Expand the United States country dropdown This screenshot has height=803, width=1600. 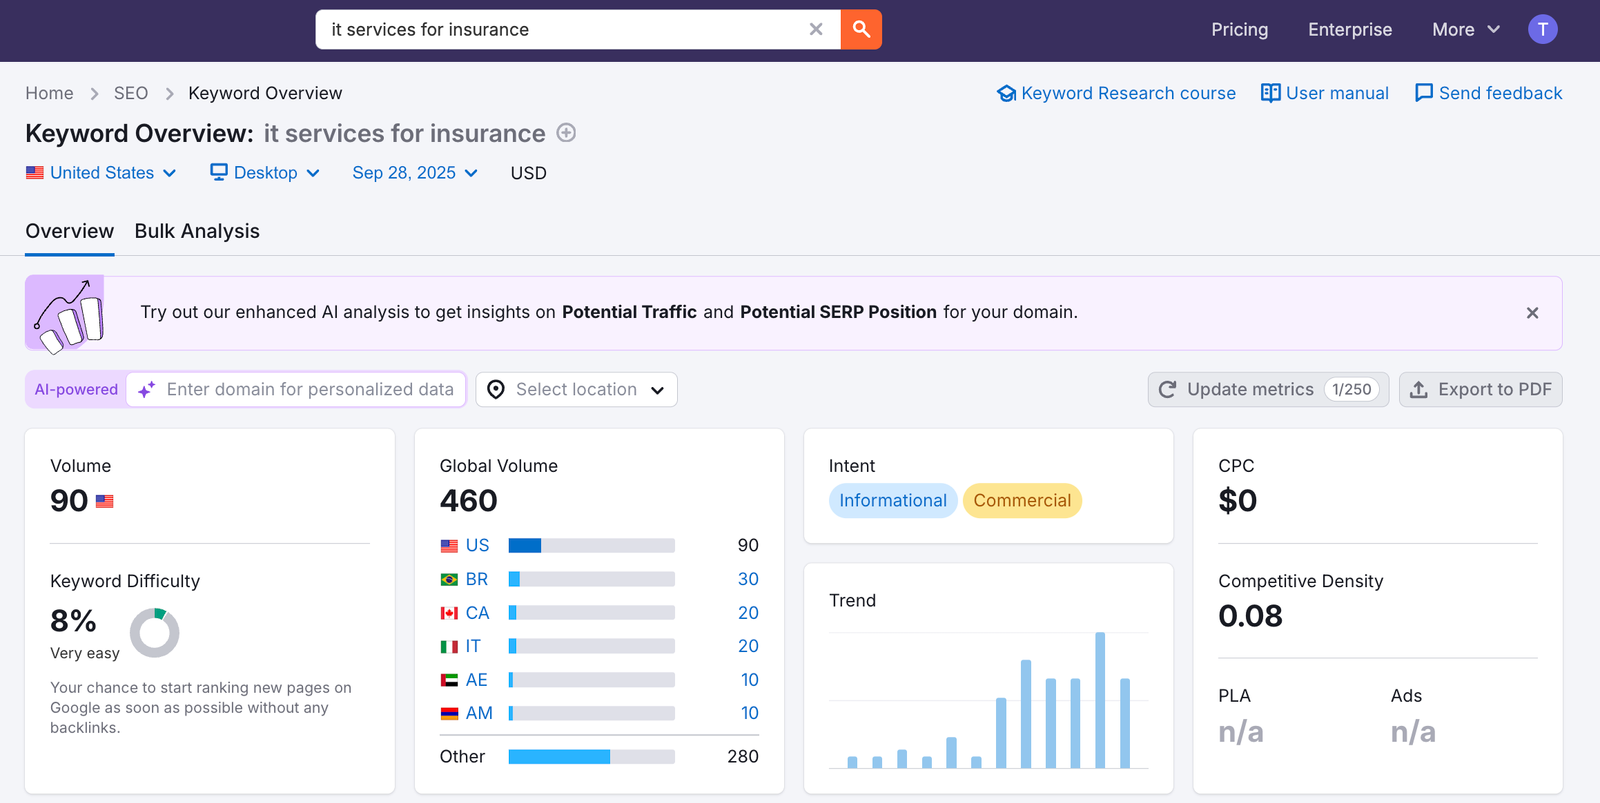click(x=102, y=173)
